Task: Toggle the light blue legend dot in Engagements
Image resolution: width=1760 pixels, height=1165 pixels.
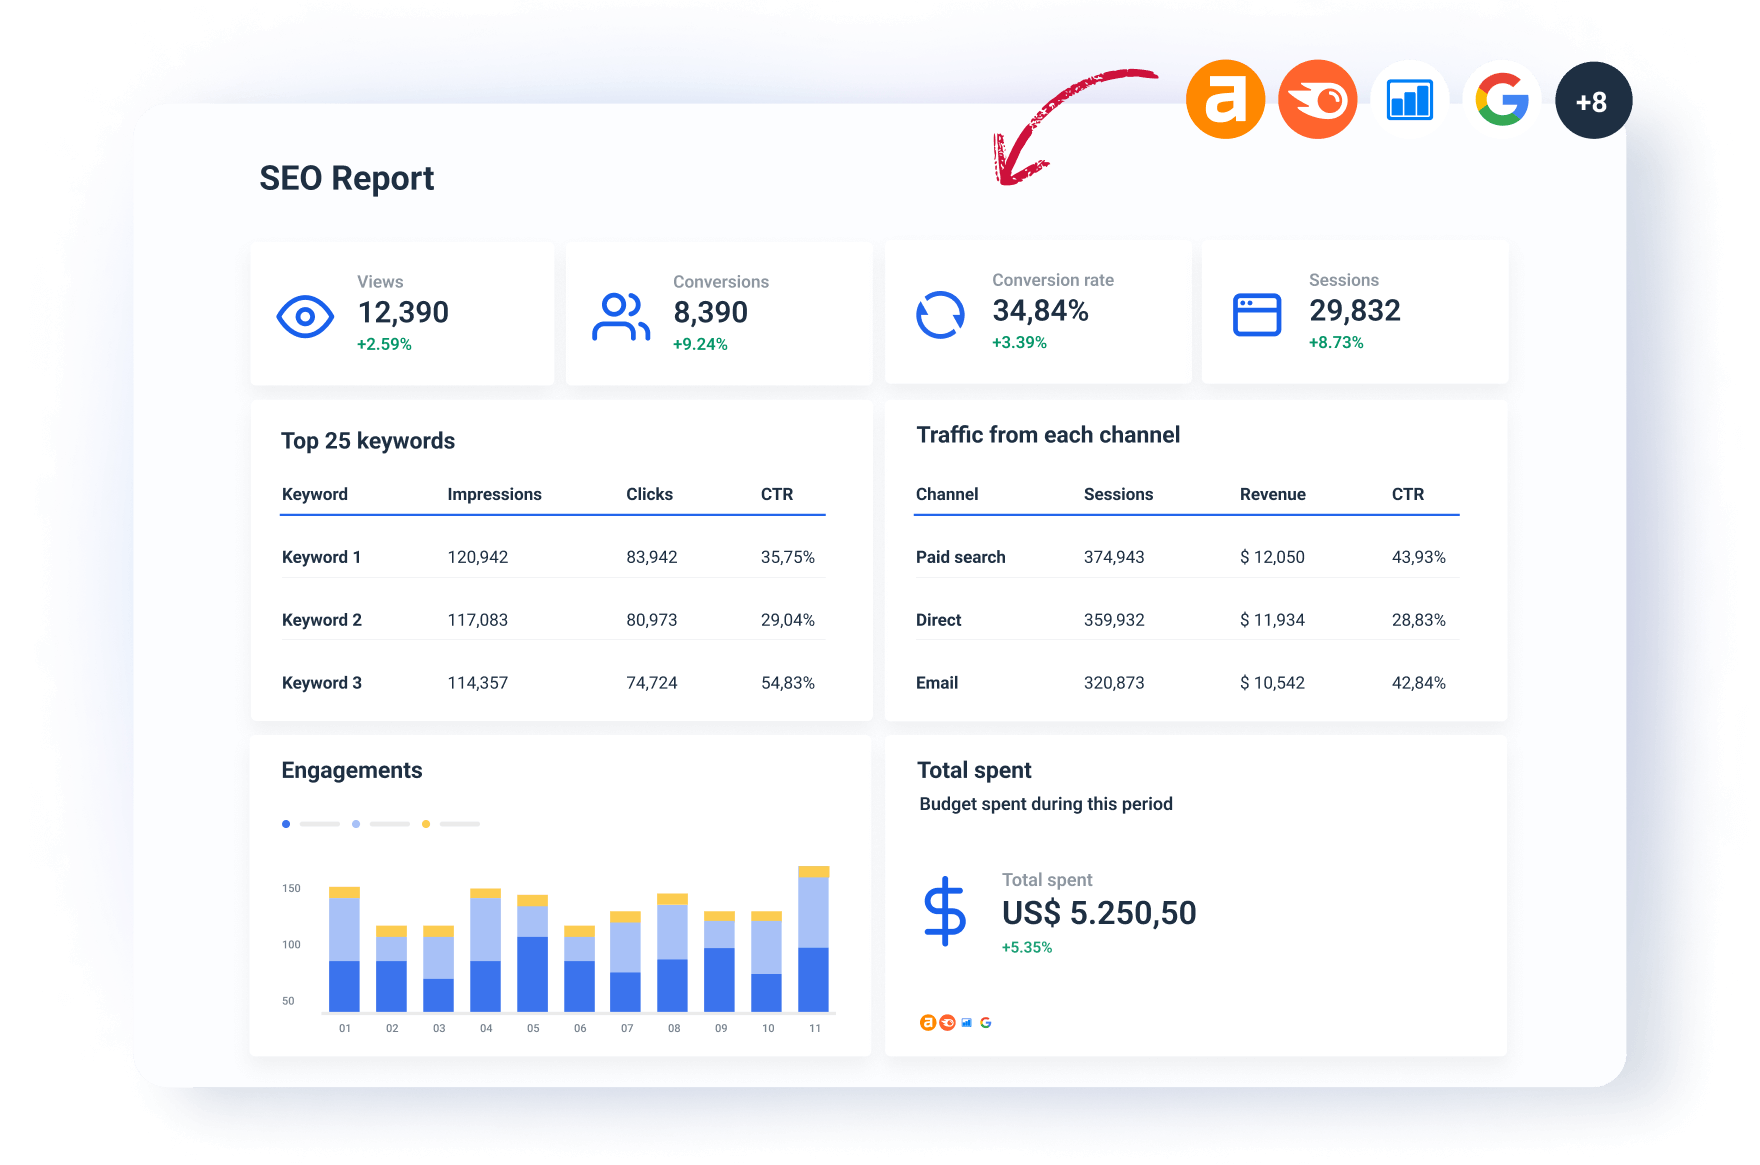Action: coord(356,824)
